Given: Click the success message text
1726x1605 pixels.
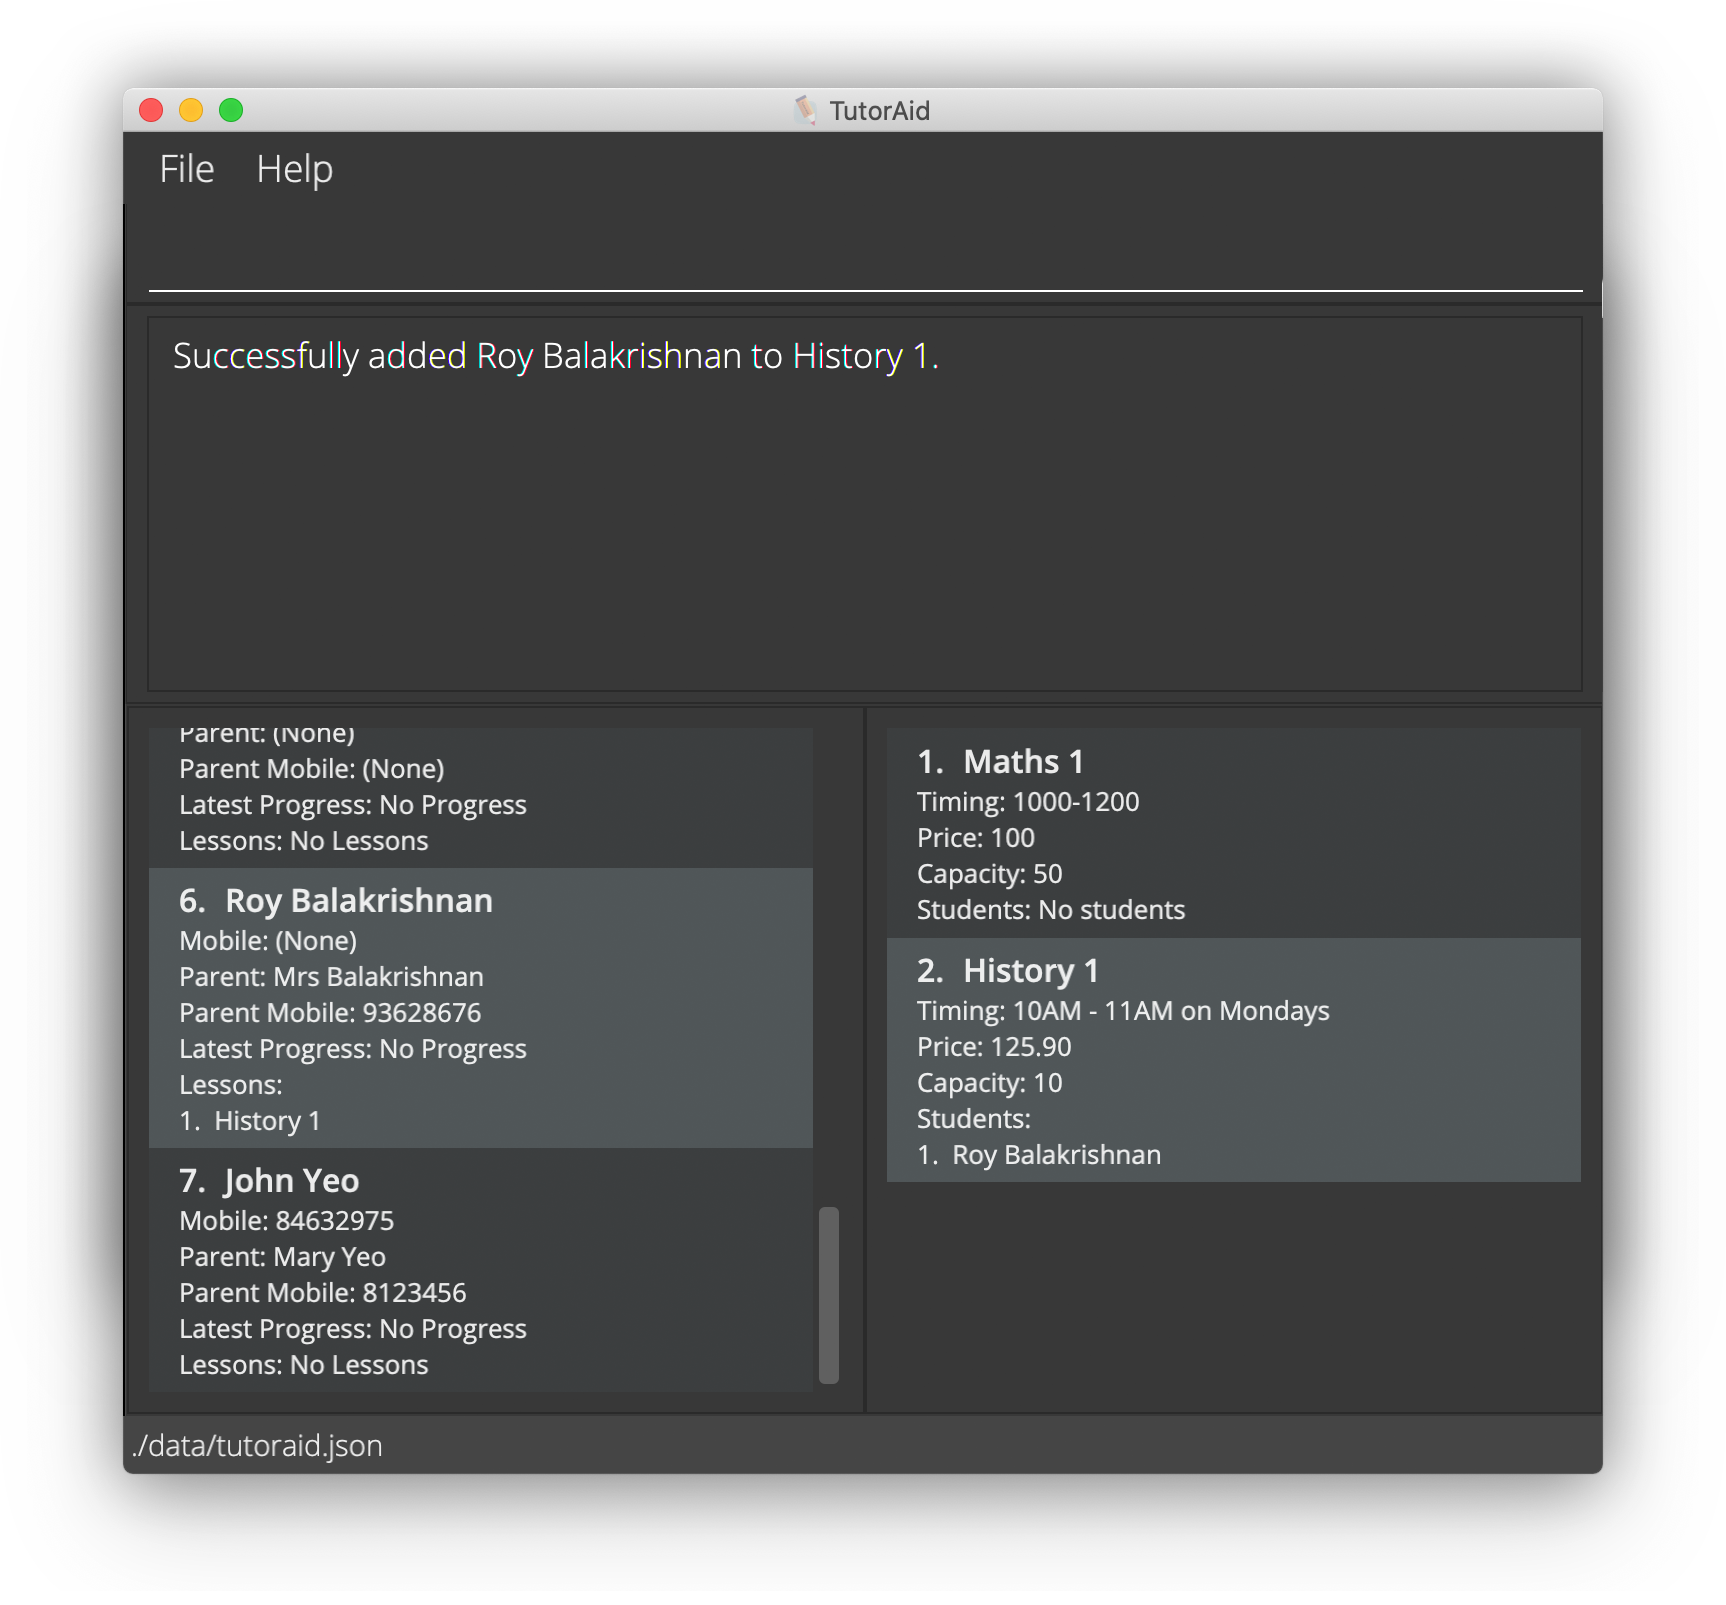Looking at the screenshot, I should (x=555, y=357).
